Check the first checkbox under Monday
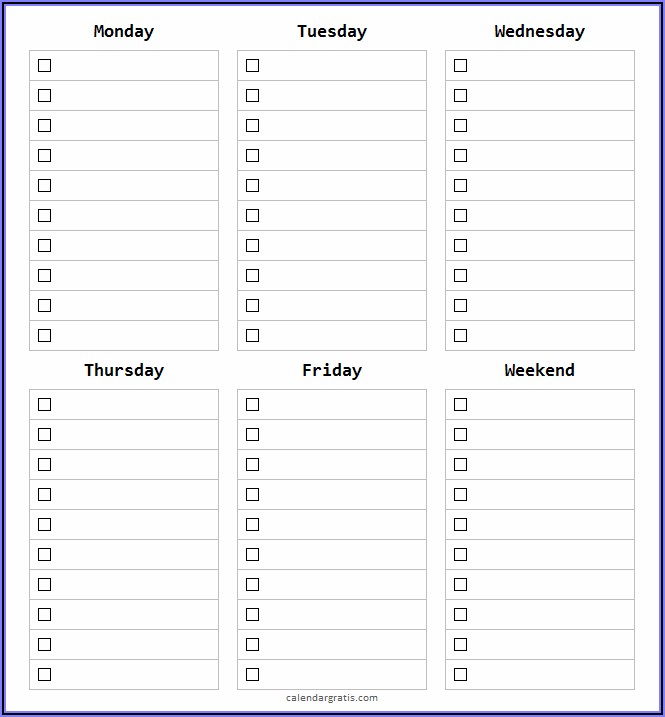The image size is (665, 717). pyautogui.click(x=44, y=66)
